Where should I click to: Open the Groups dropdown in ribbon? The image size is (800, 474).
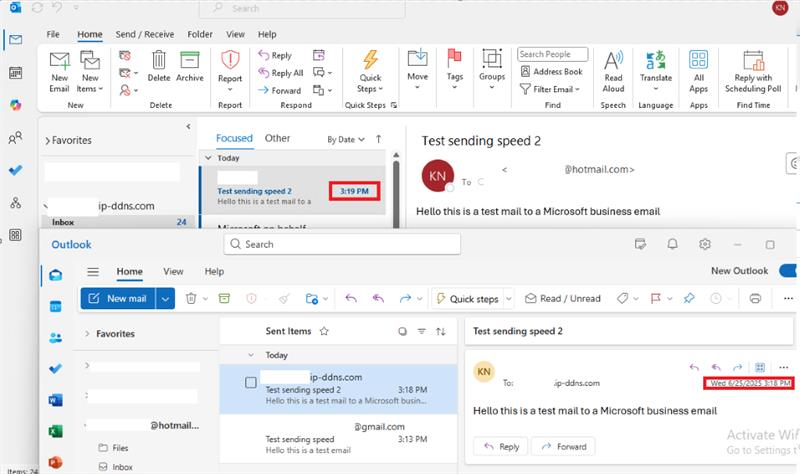pos(492,69)
